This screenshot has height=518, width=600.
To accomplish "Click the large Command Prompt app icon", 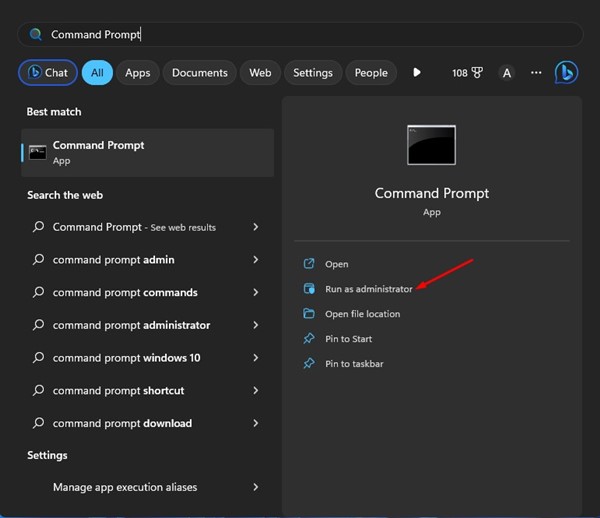I will click(x=431, y=145).
